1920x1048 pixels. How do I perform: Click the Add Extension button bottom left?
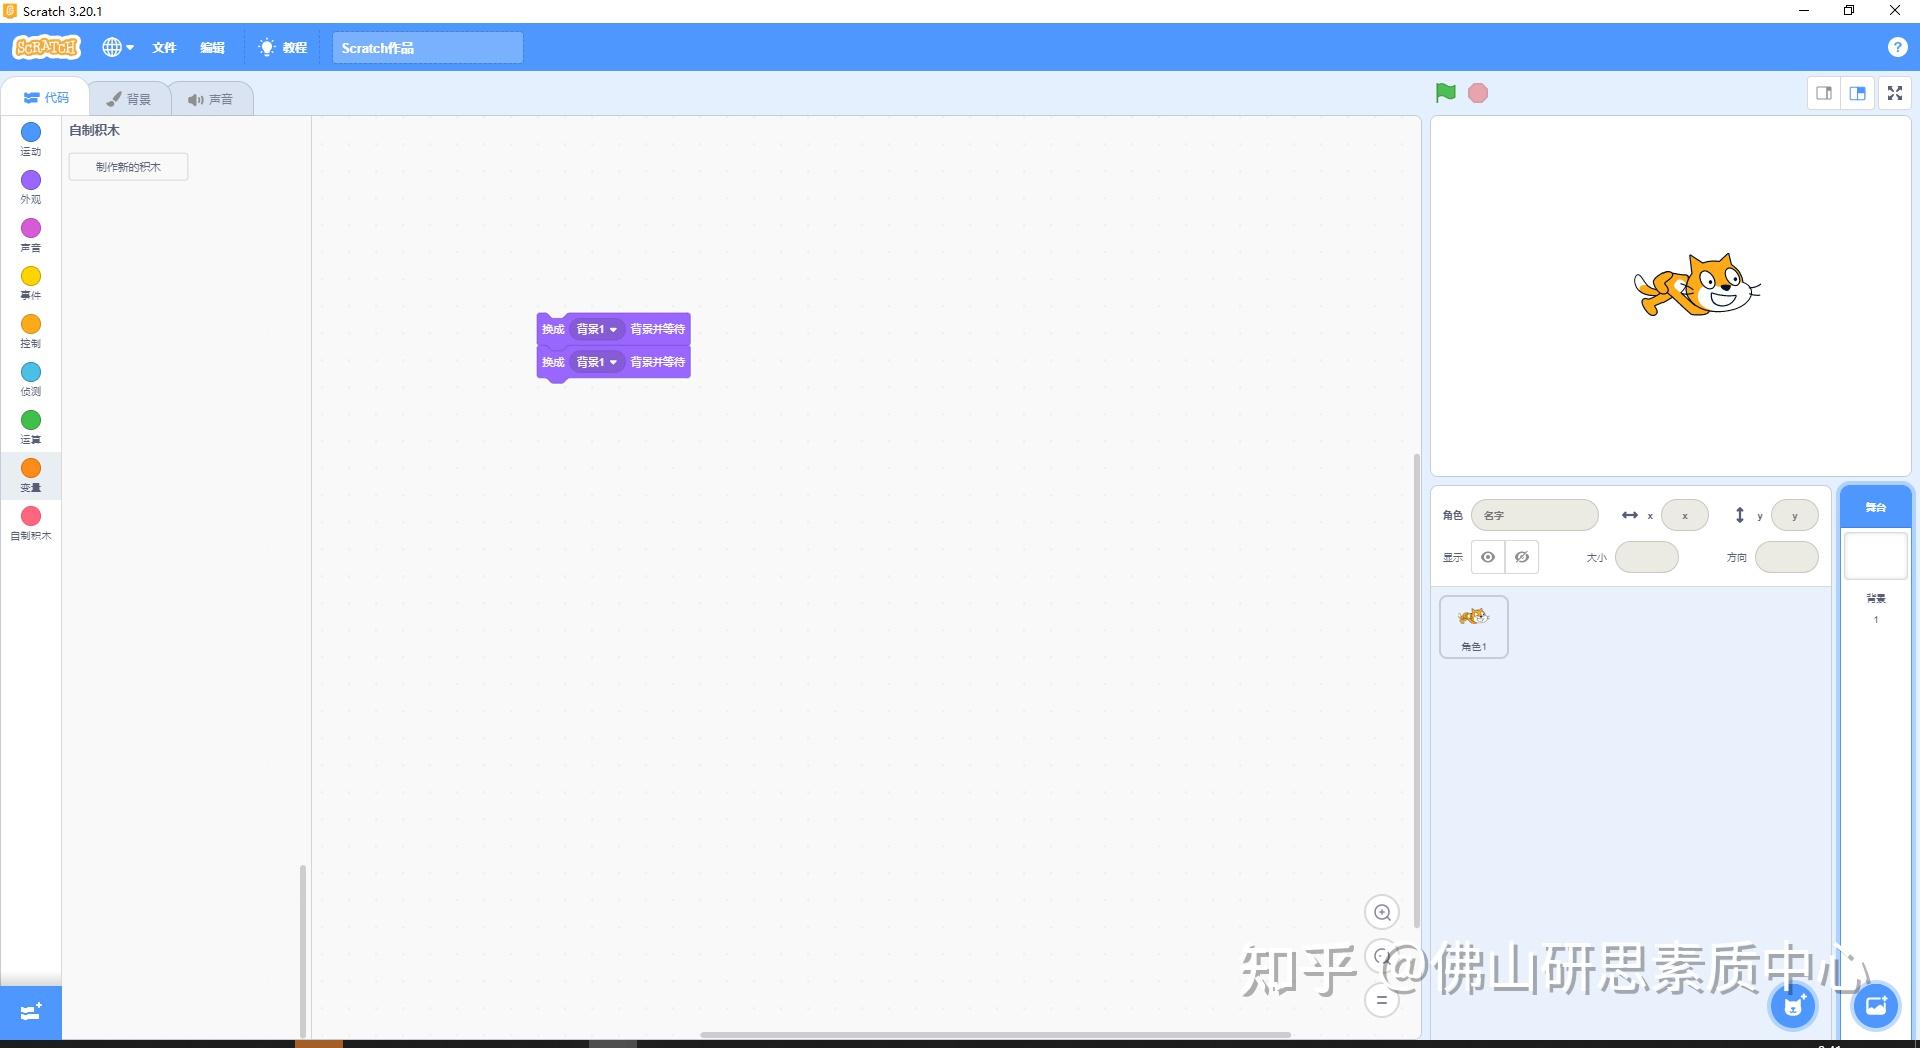(x=30, y=1012)
